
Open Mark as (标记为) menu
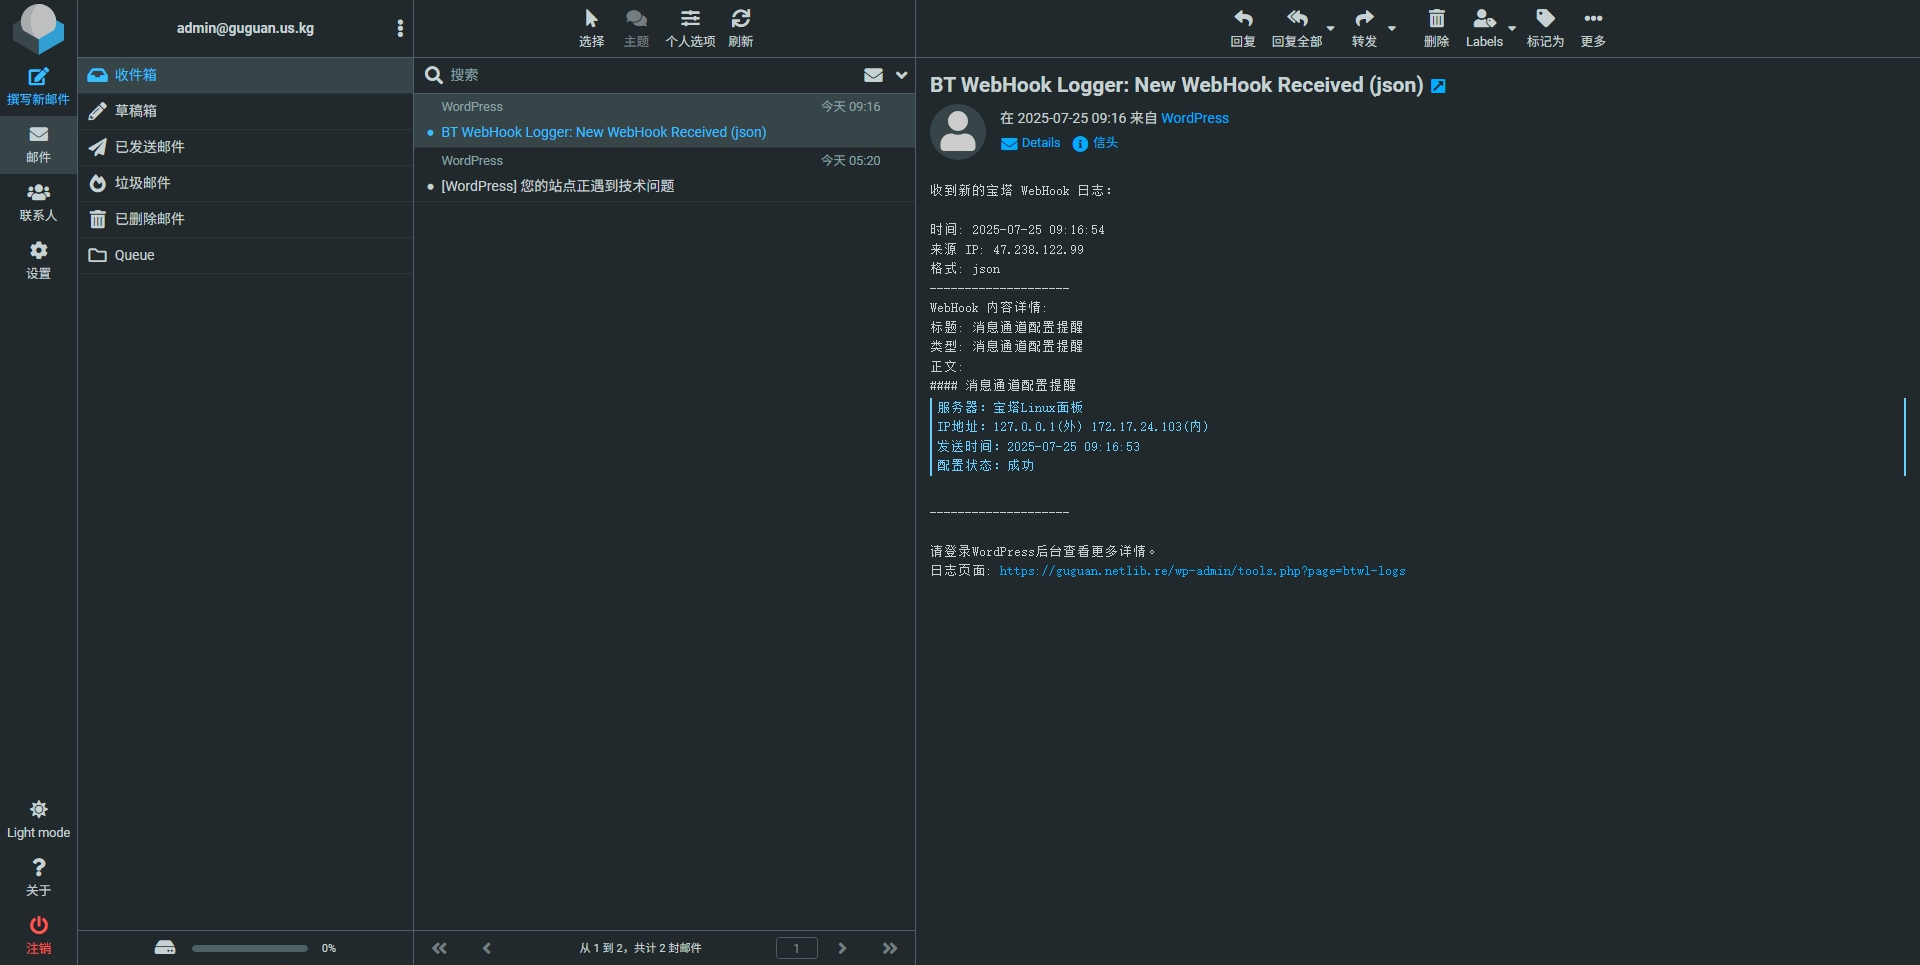[x=1545, y=28]
